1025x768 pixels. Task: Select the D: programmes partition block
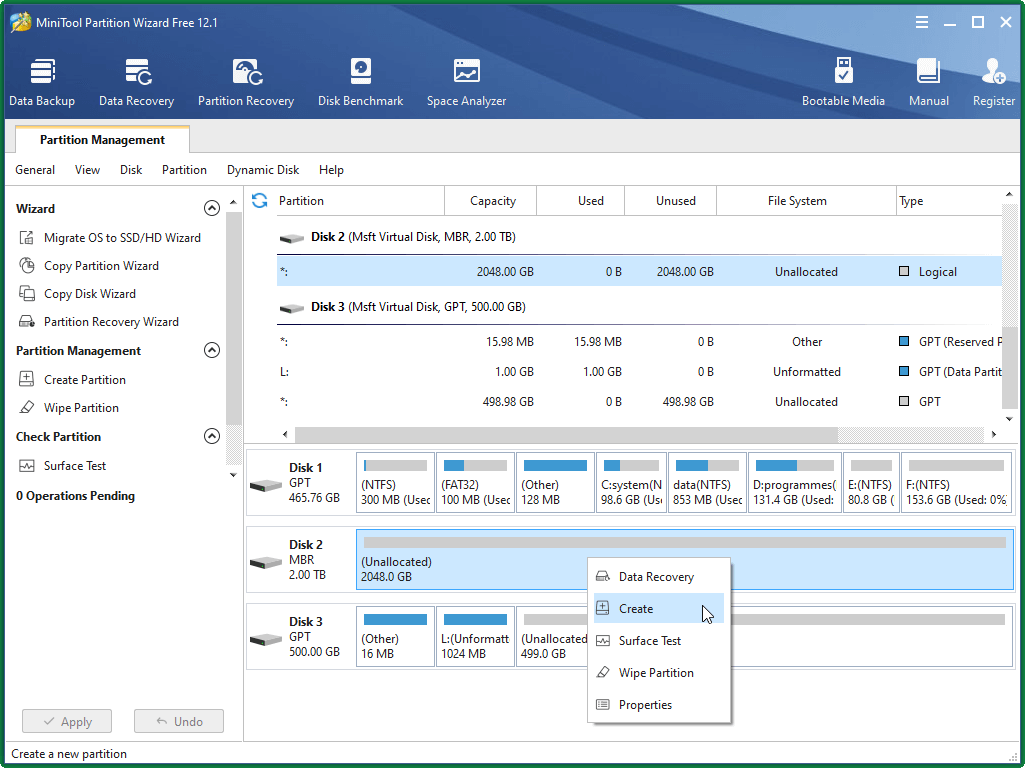pyautogui.click(x=794, y=482)
